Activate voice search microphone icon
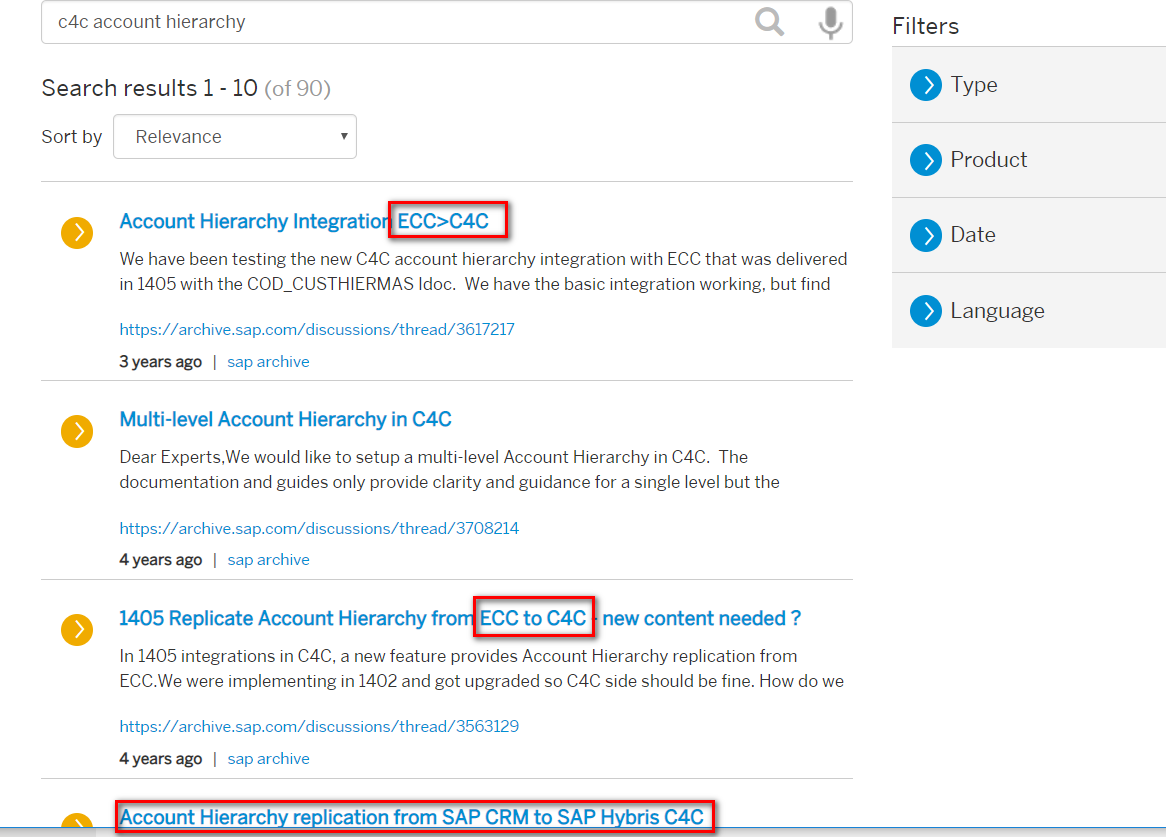Viewport: 1166px width, 837px height. point(830,22)
